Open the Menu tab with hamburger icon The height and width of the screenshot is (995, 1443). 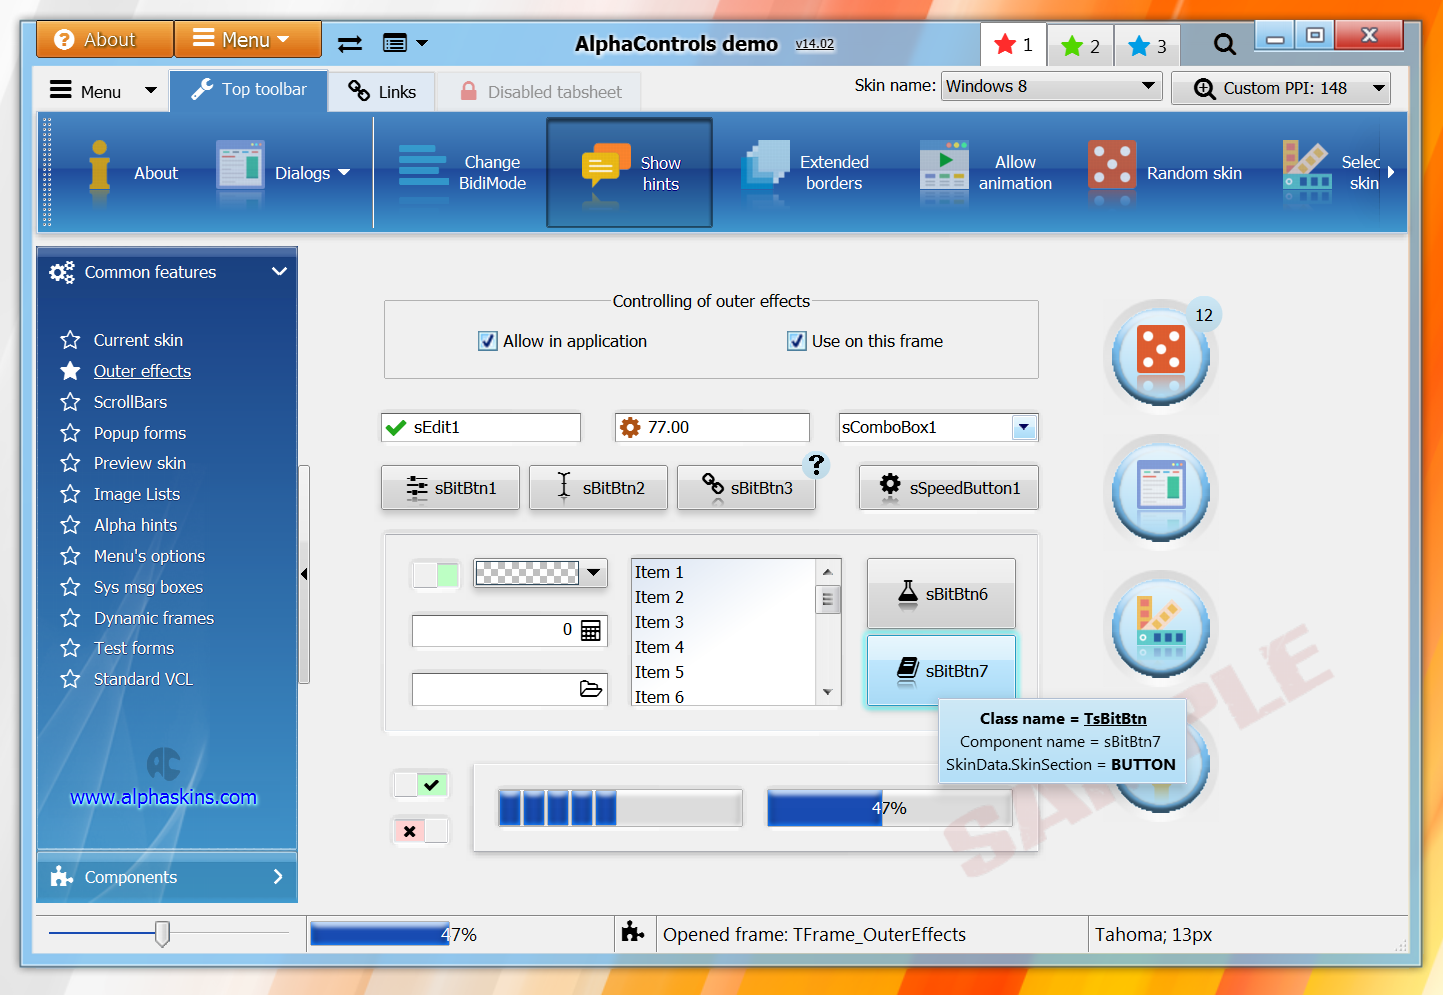click(103, 91)
